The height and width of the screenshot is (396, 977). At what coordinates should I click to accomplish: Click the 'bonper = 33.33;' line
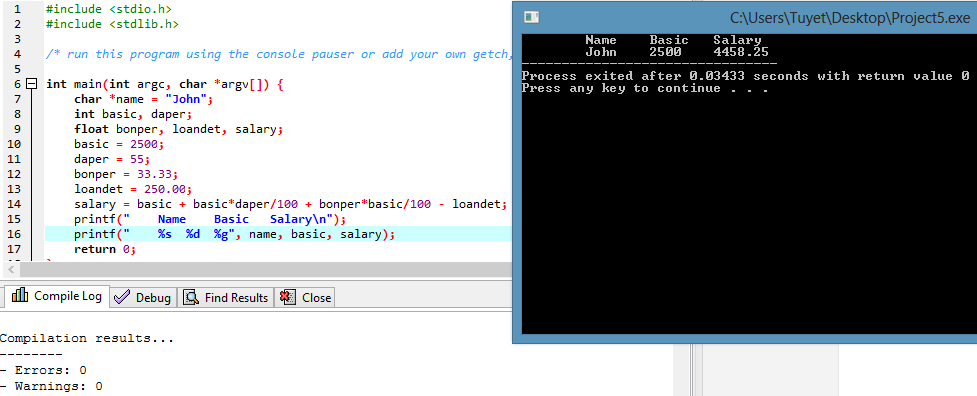[126, 174]
